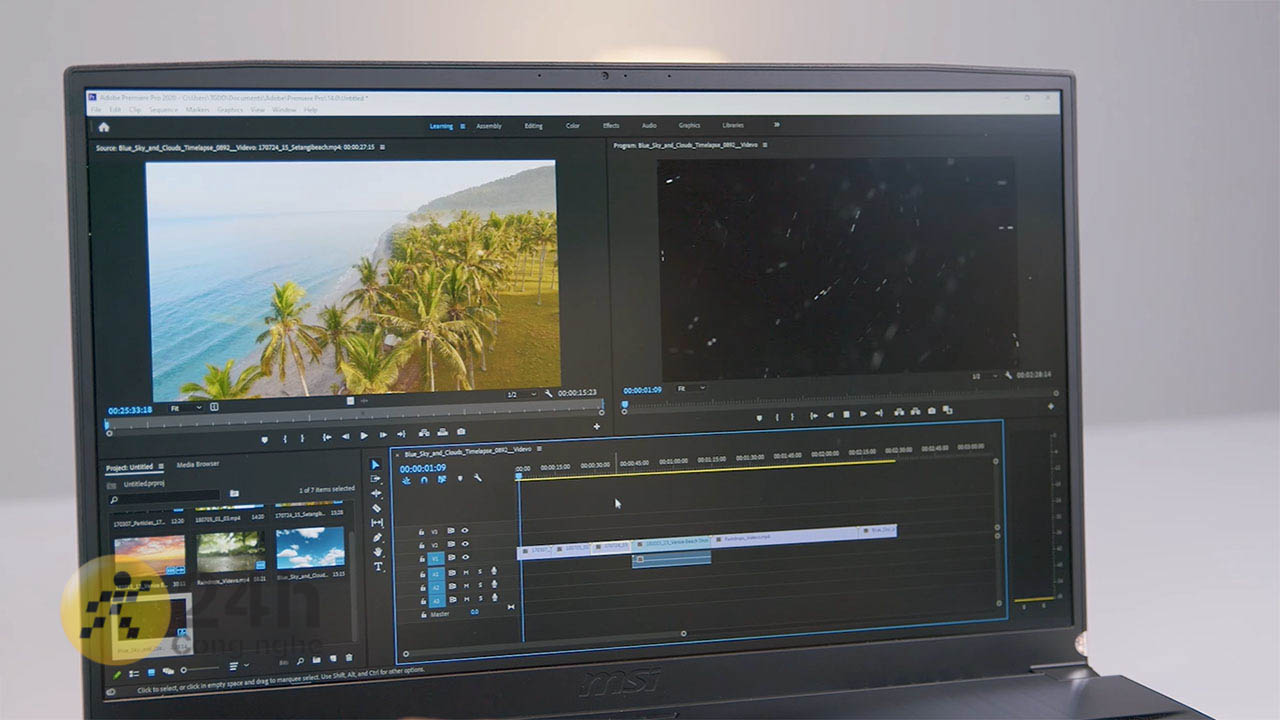The height and width of the screenshot is (720, 1280).
Task: Select the Track Select Forward tool
Action: pyautogui.click(x=375, y=479)
